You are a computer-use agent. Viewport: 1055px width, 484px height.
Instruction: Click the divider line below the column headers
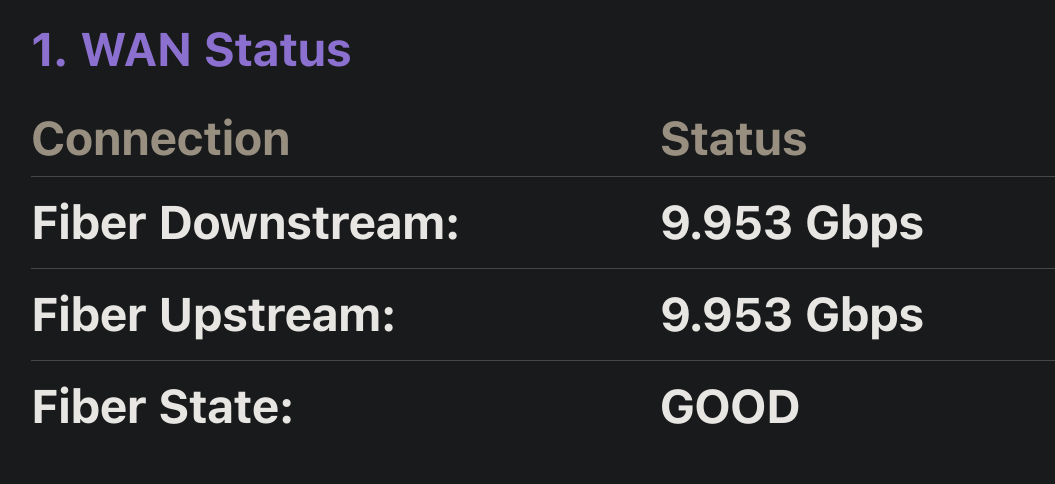pos(543,176)
